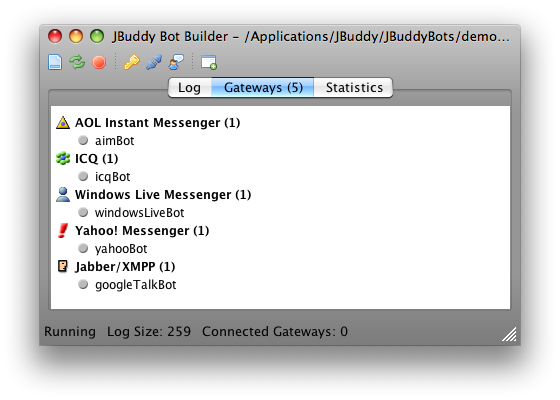Click the blue plug connect icon

(154, 62)
